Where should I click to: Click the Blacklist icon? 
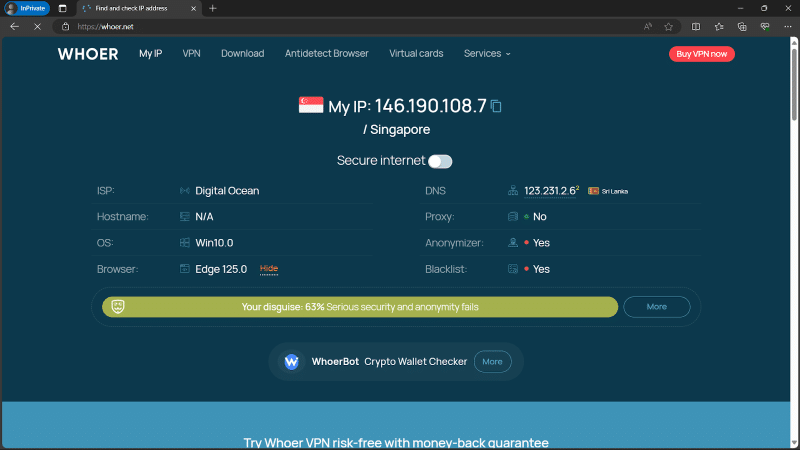(513, 269)
